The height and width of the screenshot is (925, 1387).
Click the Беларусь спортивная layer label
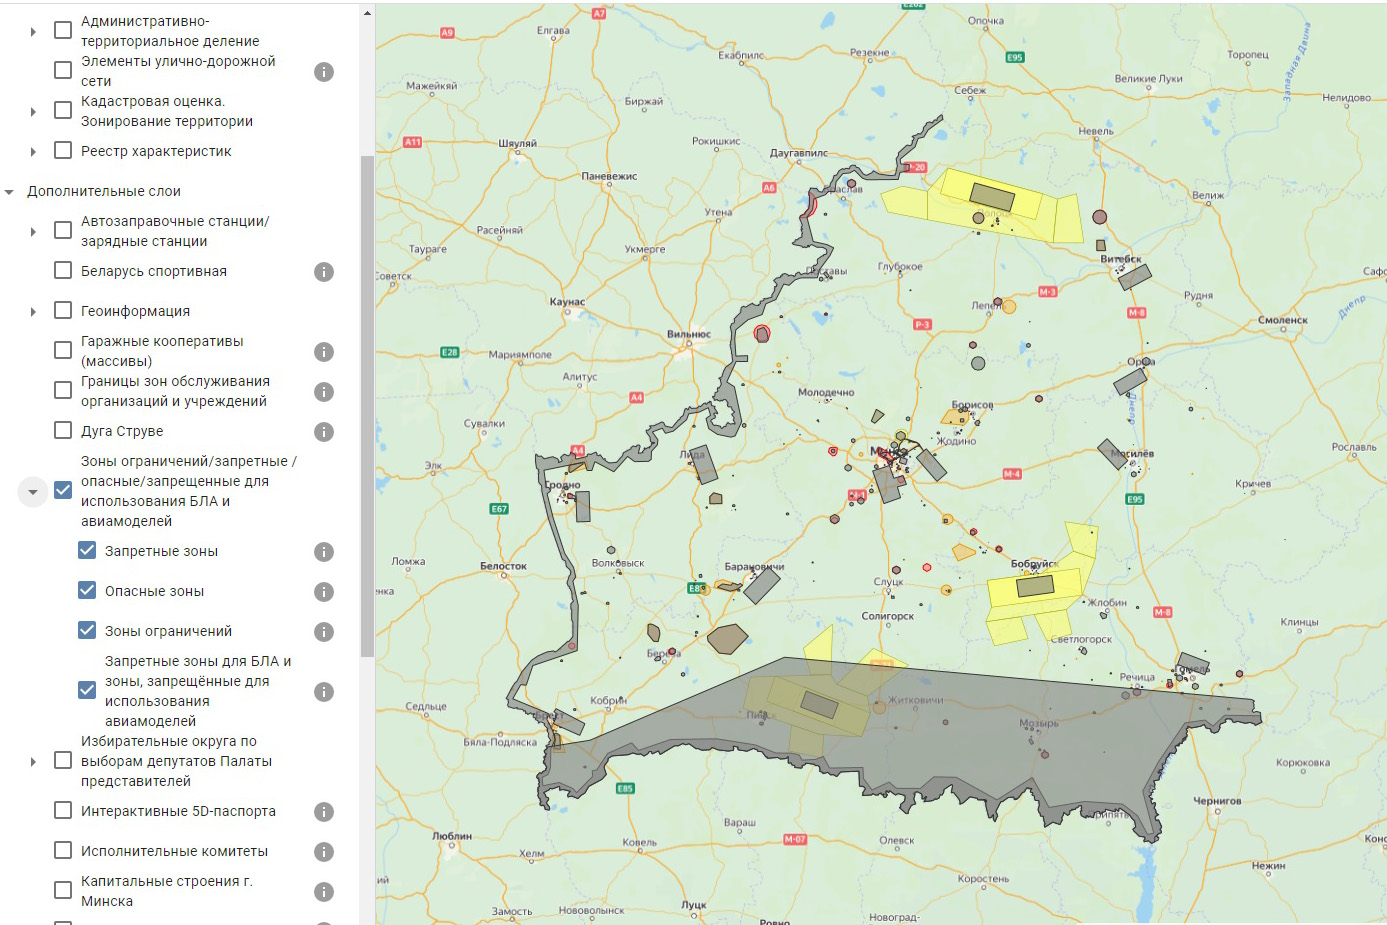(154, 271)
